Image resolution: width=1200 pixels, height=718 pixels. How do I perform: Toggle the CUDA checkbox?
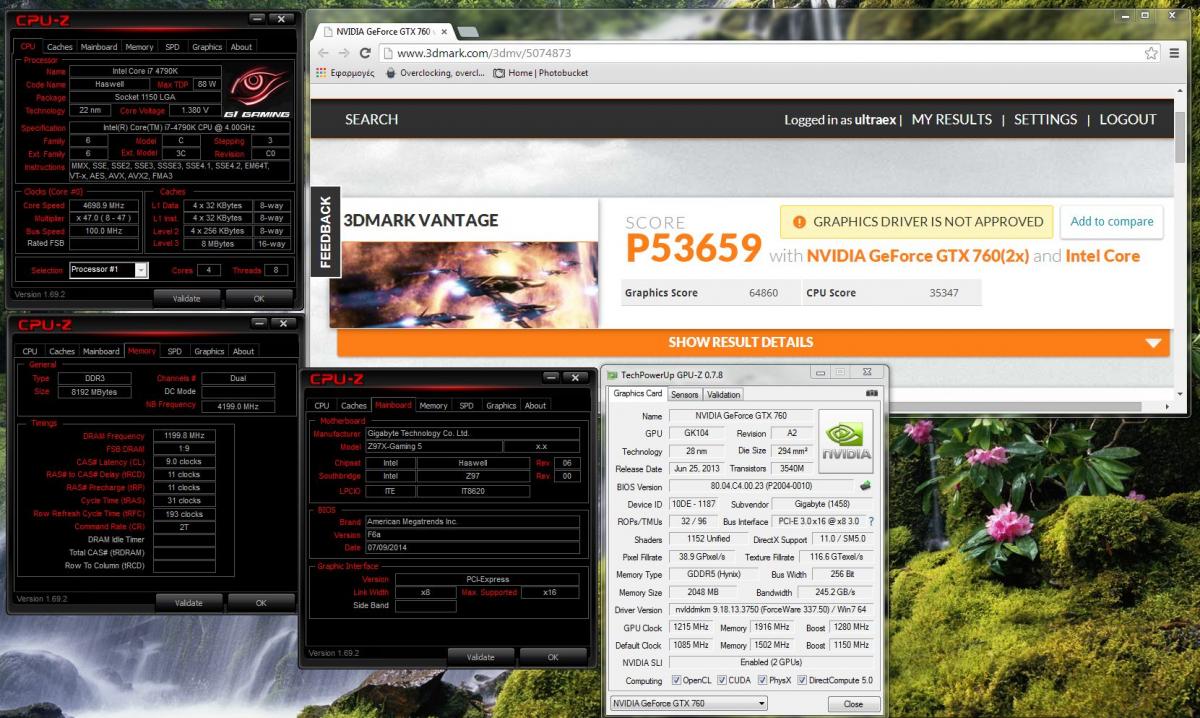[x=721, y=680]
